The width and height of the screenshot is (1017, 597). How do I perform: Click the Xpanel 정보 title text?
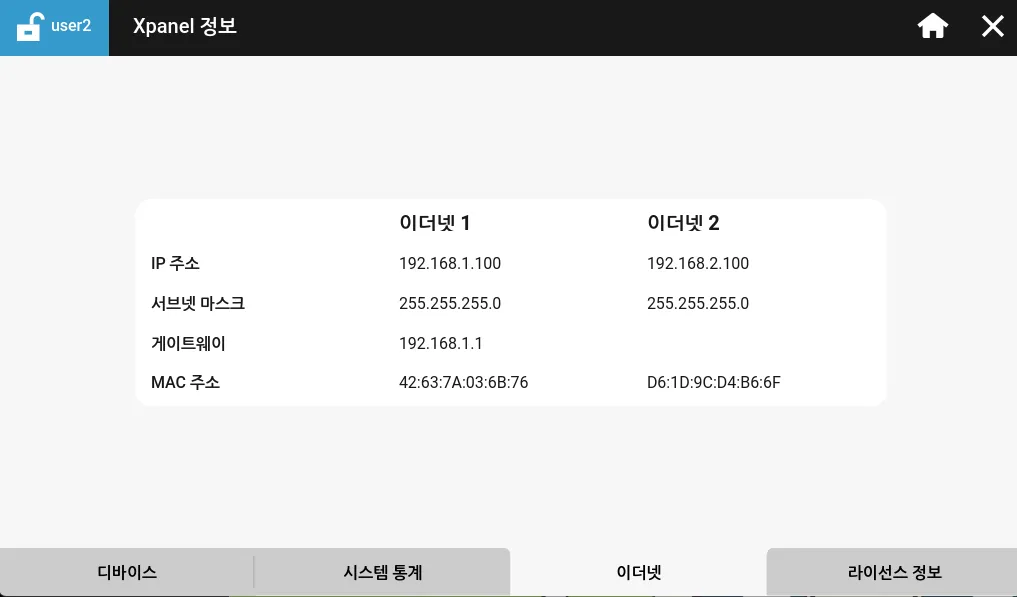tap(185, 27)
